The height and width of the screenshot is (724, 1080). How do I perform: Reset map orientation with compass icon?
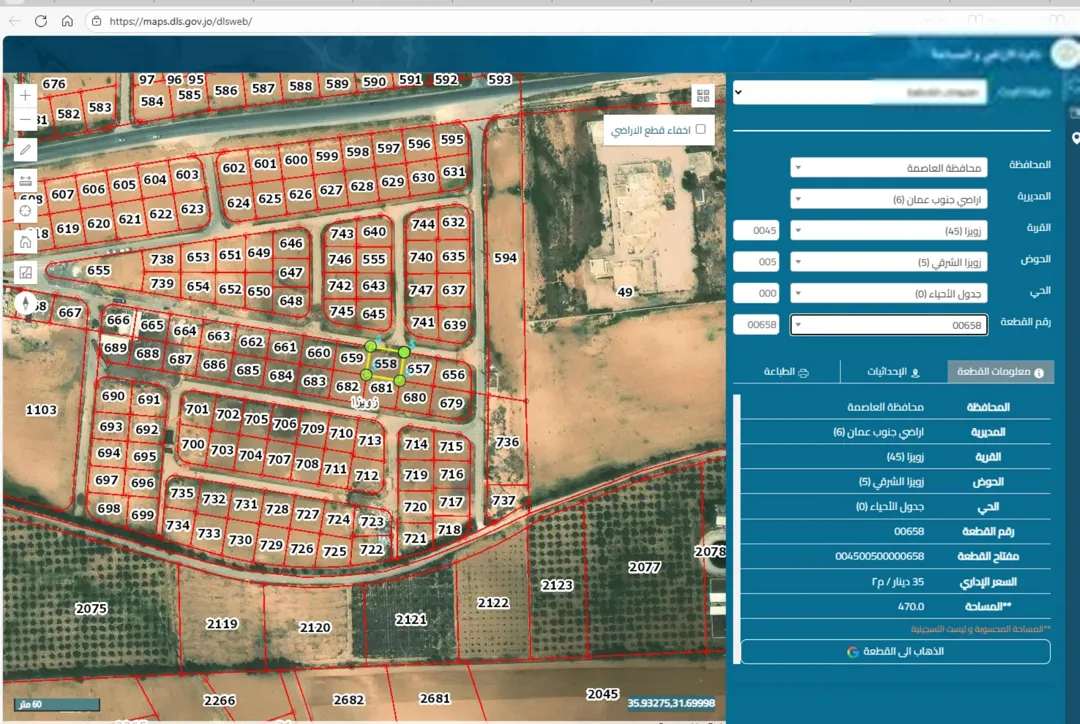25,303
